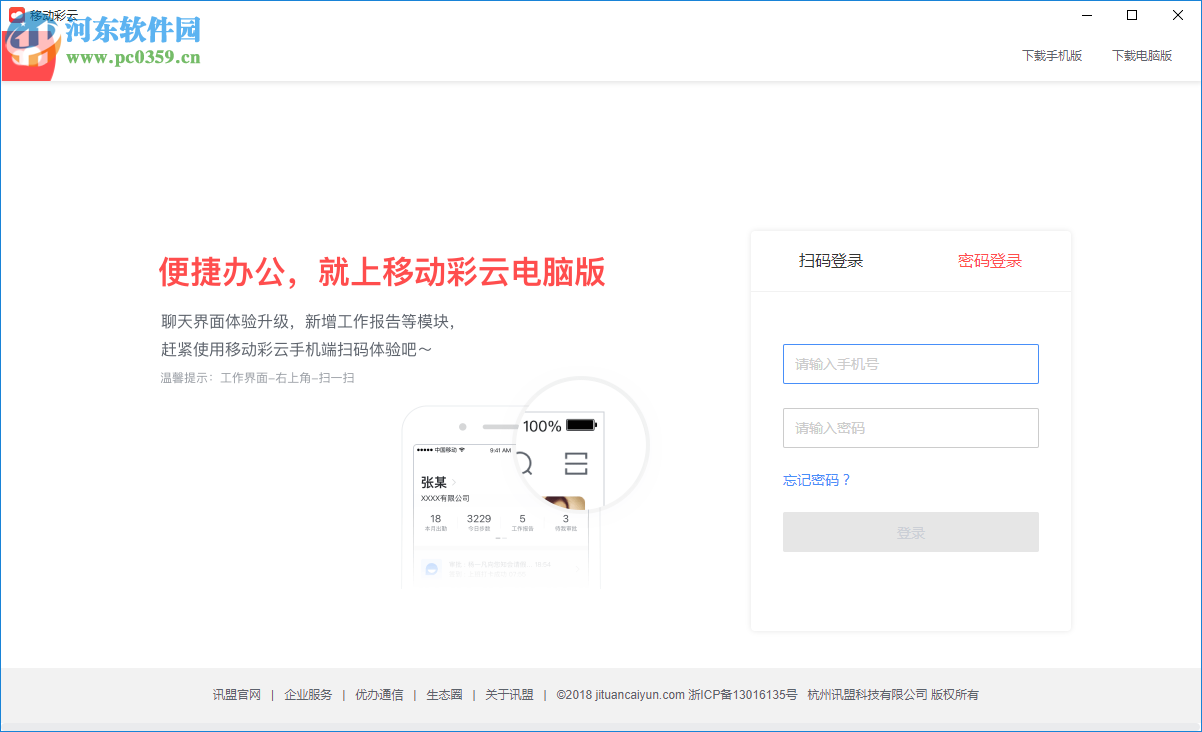Switch to the 密码登录 tab
Viewport: 1202px width, 732px height.
[988, 260]
